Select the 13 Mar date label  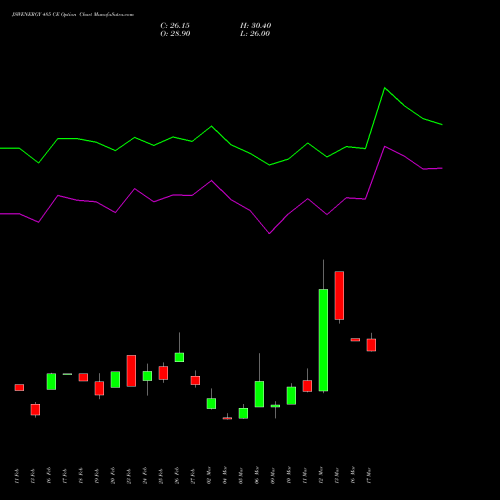337,476
